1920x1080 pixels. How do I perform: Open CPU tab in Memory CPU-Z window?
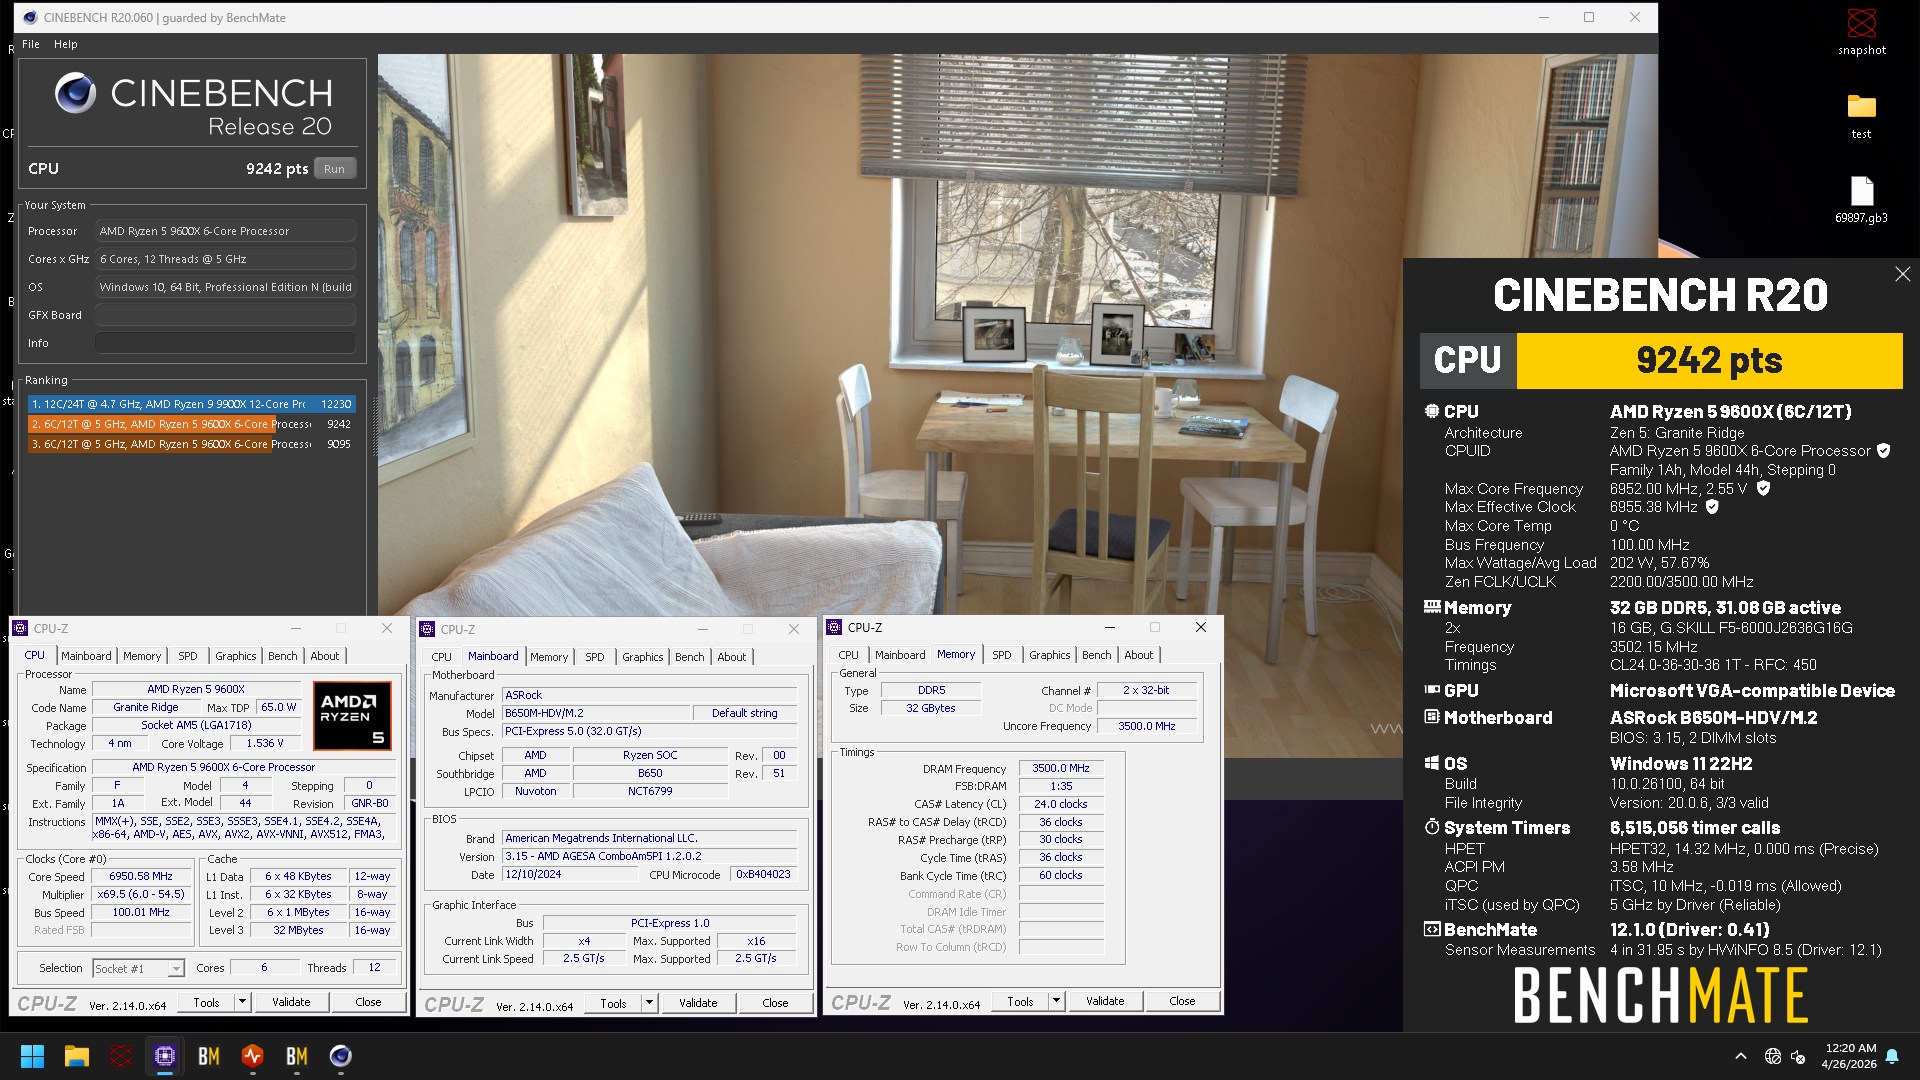tap(848, 655)
